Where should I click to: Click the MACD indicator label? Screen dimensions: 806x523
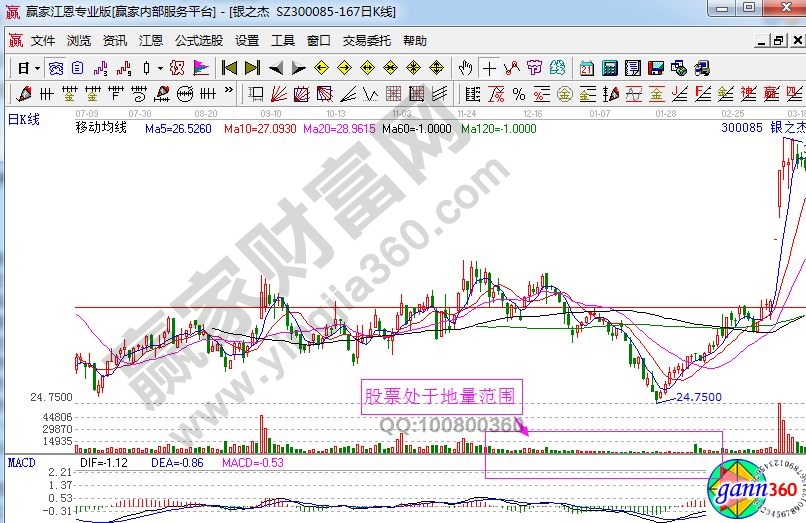point(22,463)
